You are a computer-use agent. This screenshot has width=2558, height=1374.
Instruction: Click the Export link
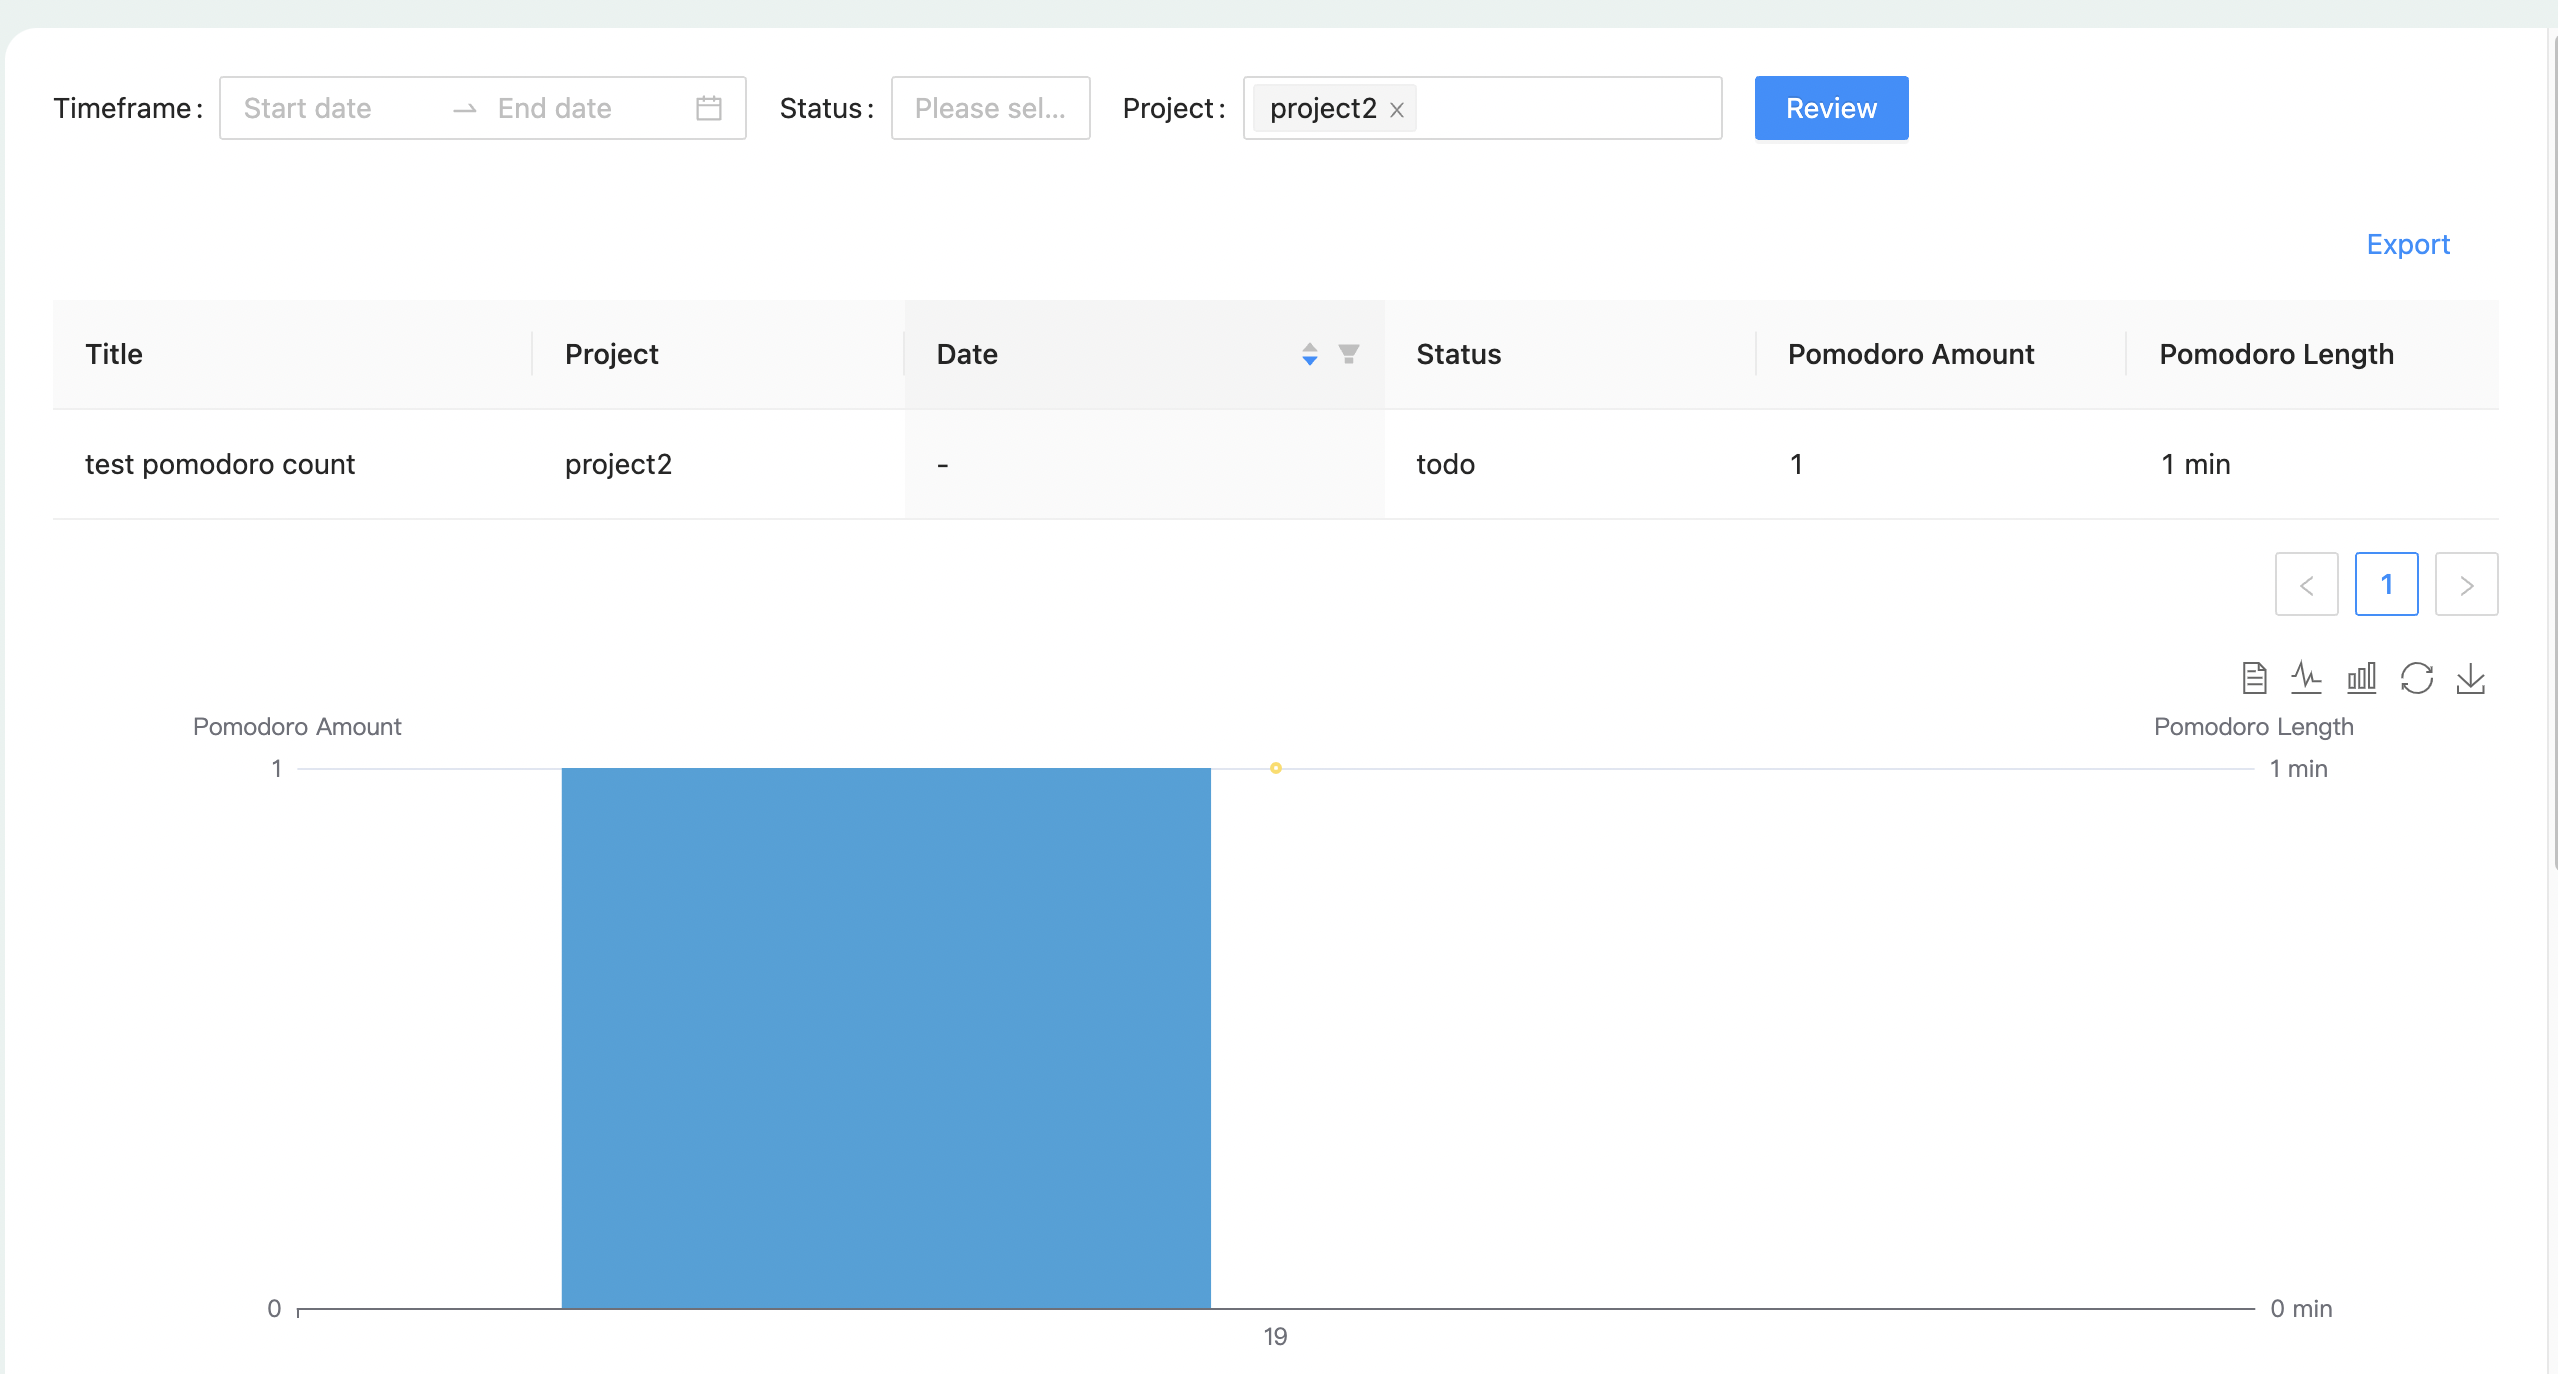coord(2407,244)
